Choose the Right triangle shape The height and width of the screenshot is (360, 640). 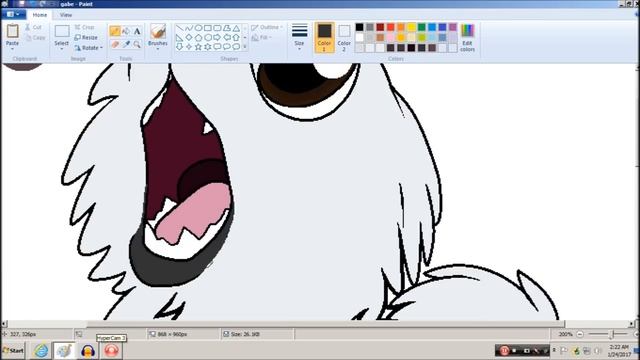[x=179, y=38]
